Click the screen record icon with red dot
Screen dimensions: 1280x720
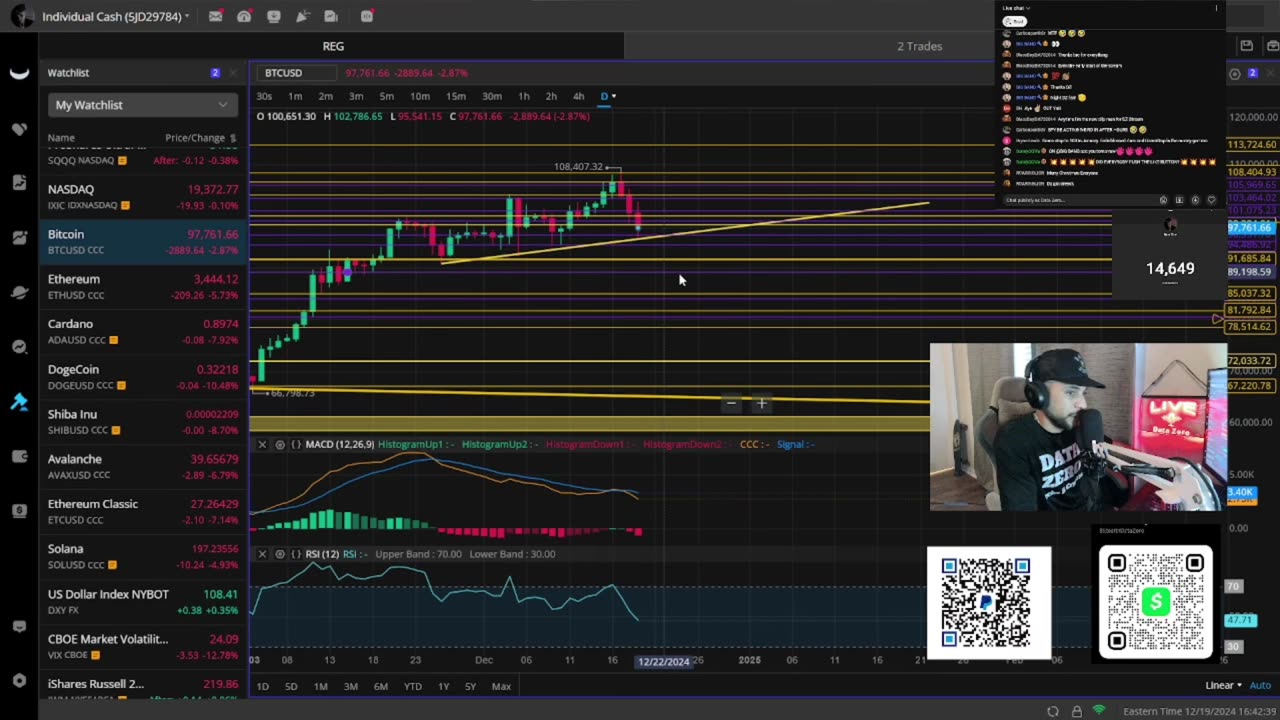click(x=367, y=16)
